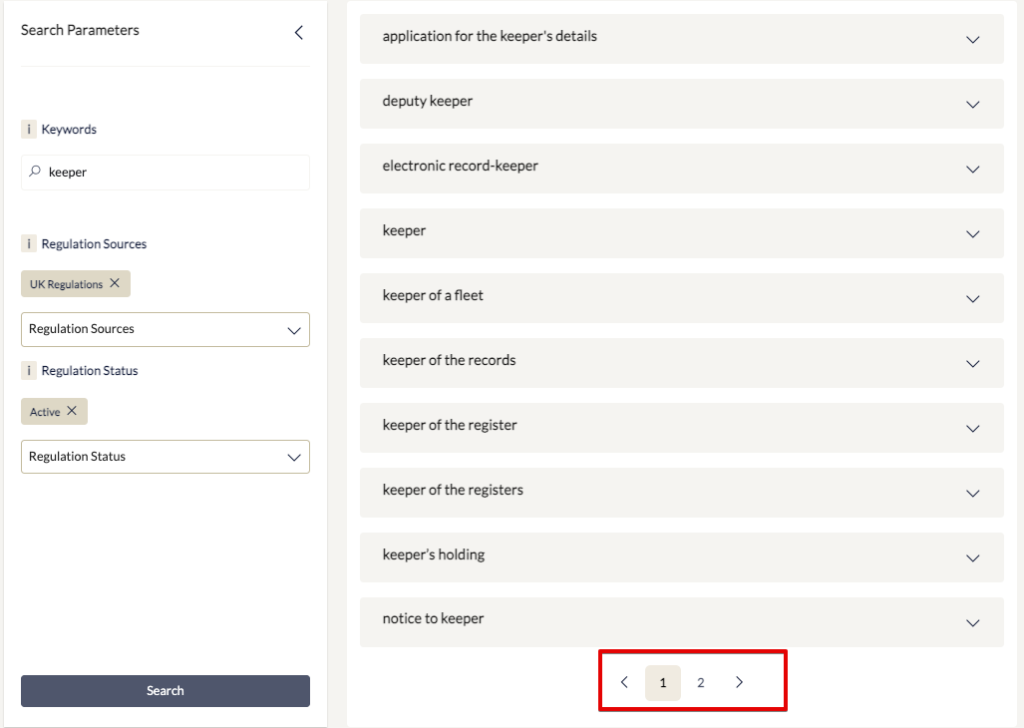Click the UK Regulations tag label
This screenshot has width=1024, height=728.
coord(66,284)
